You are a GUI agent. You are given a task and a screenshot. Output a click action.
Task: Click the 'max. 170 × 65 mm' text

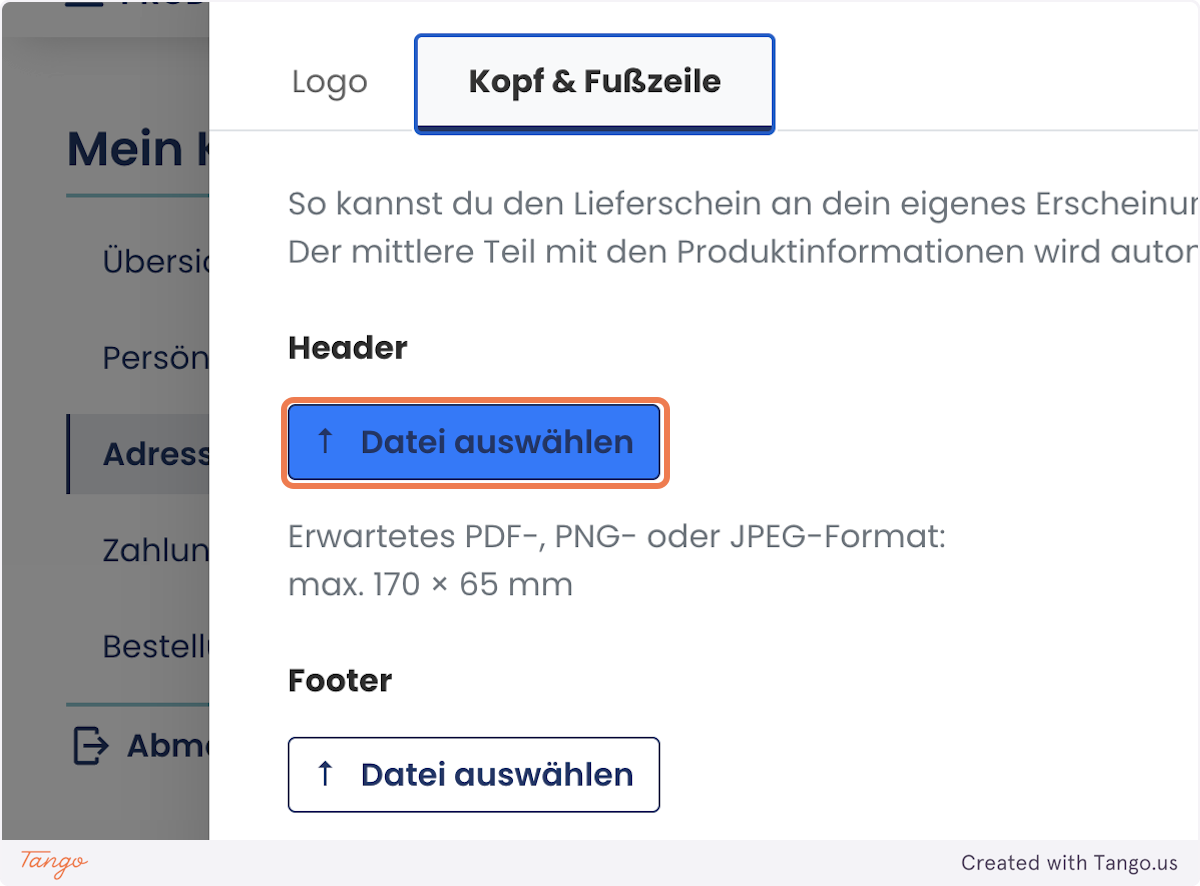pyautogui.click(x=430, y=584)
